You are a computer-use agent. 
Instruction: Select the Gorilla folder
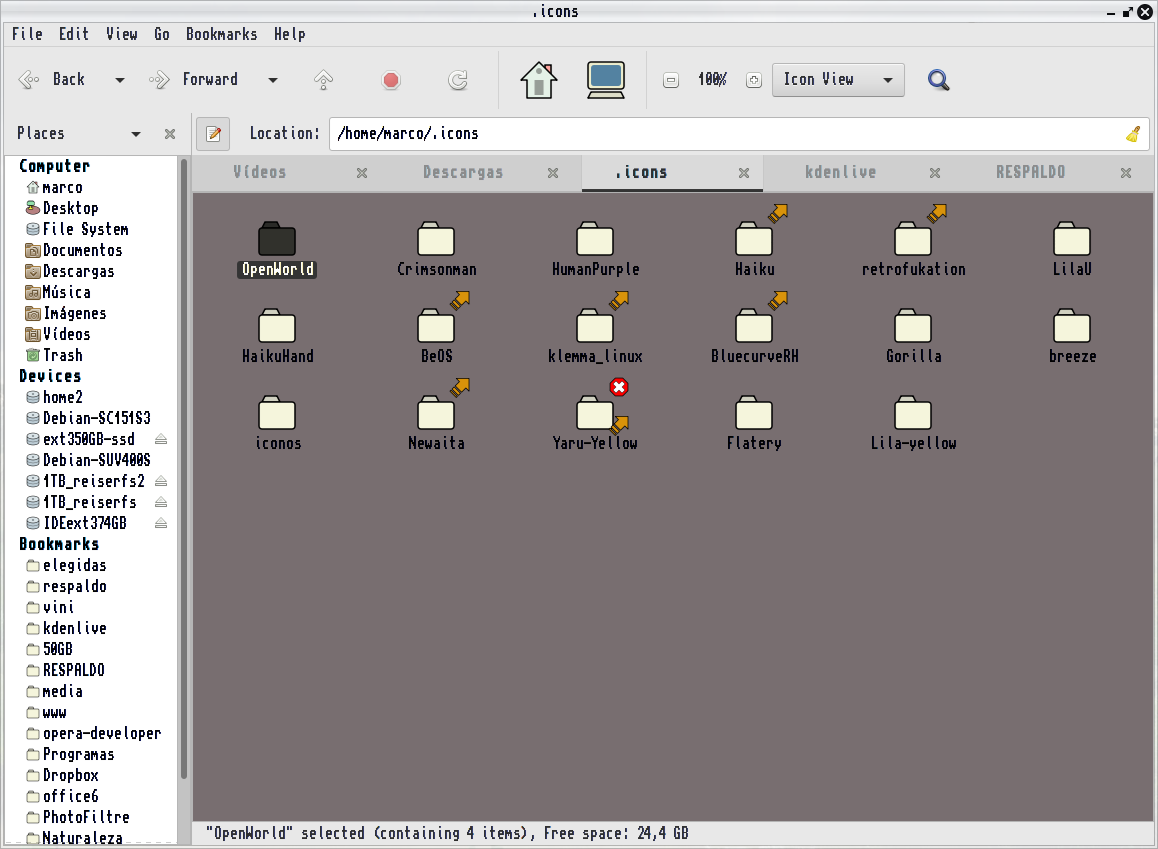[x=914, y=337]
